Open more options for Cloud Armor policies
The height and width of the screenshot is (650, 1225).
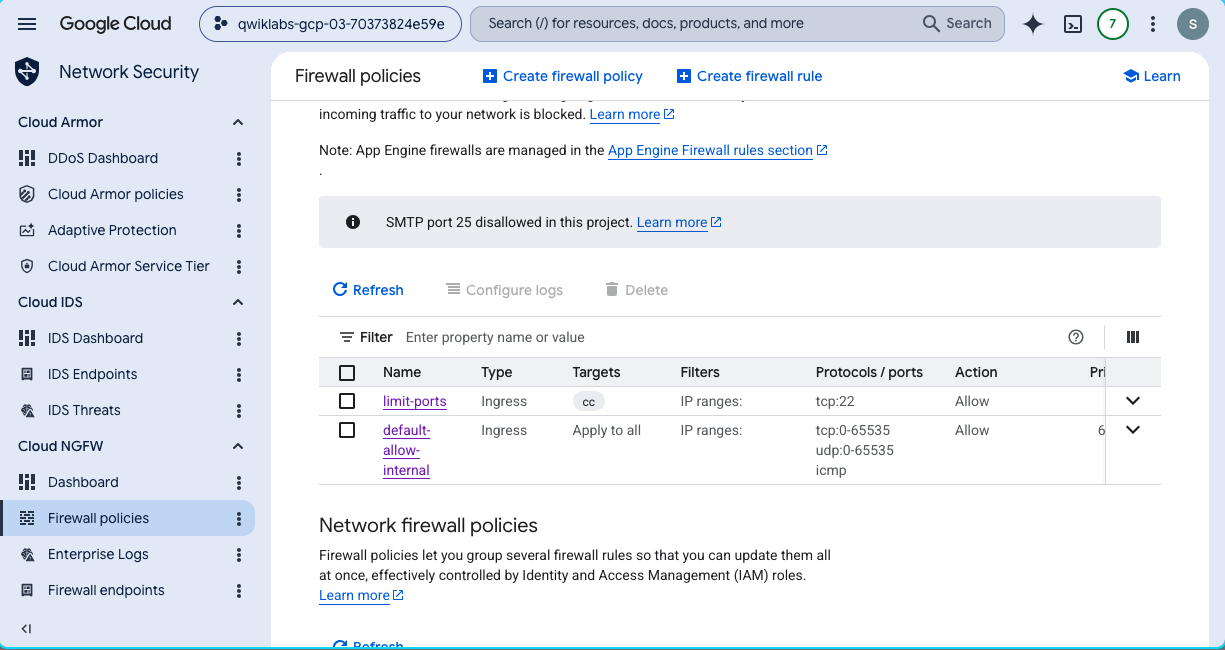point(239,194)
